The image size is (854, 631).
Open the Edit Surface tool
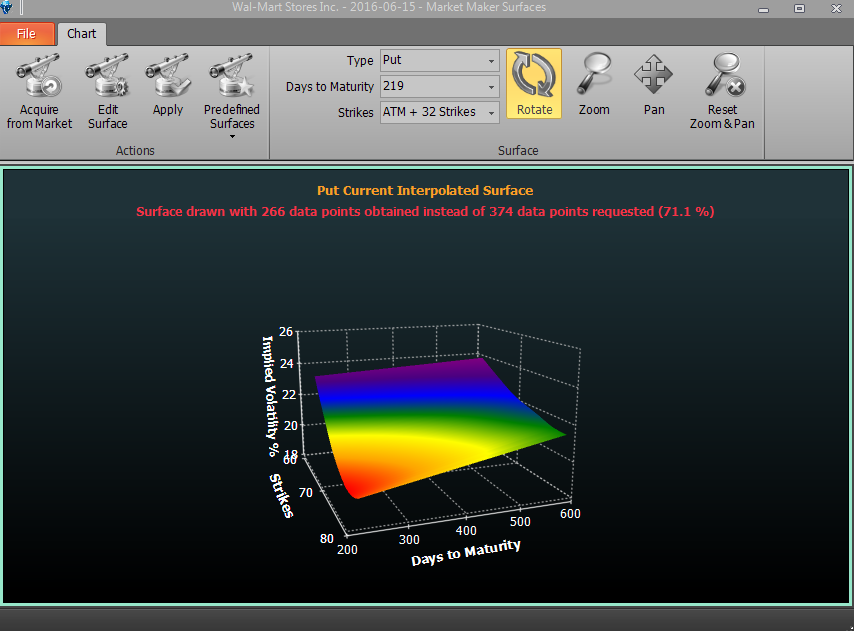(x=107, y=91)
